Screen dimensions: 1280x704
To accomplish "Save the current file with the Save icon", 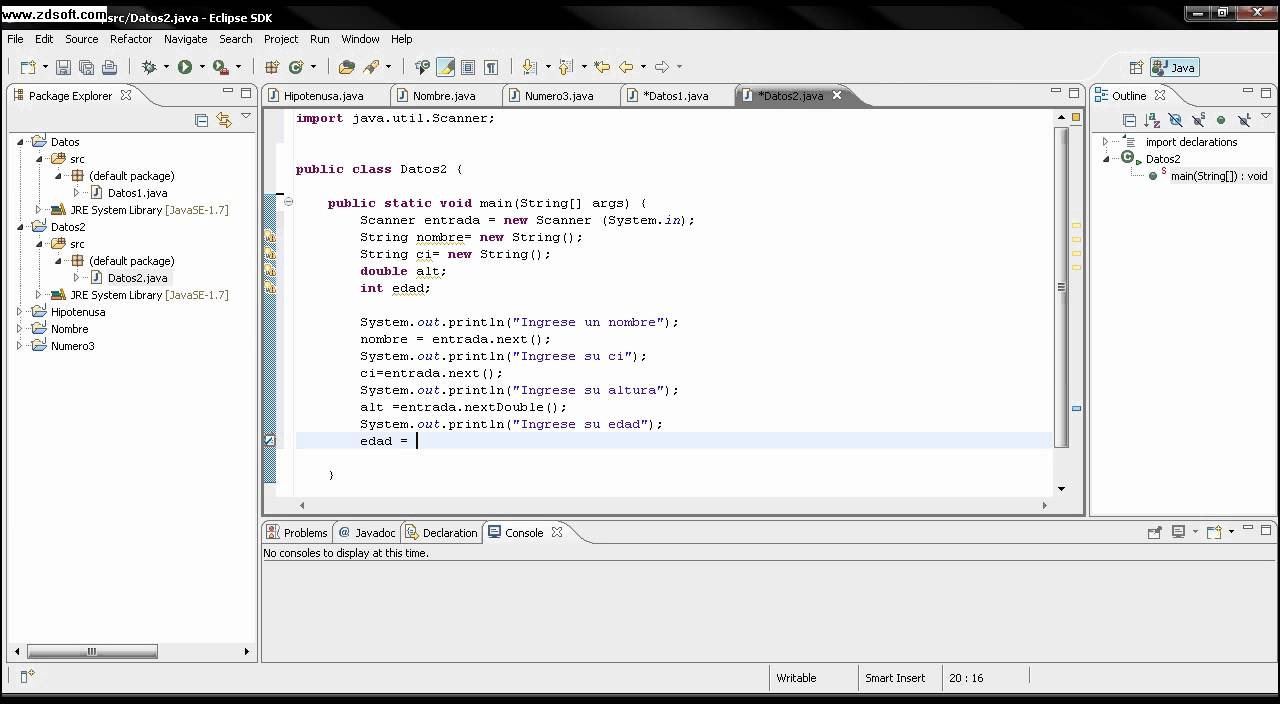I will pos(63,67).
